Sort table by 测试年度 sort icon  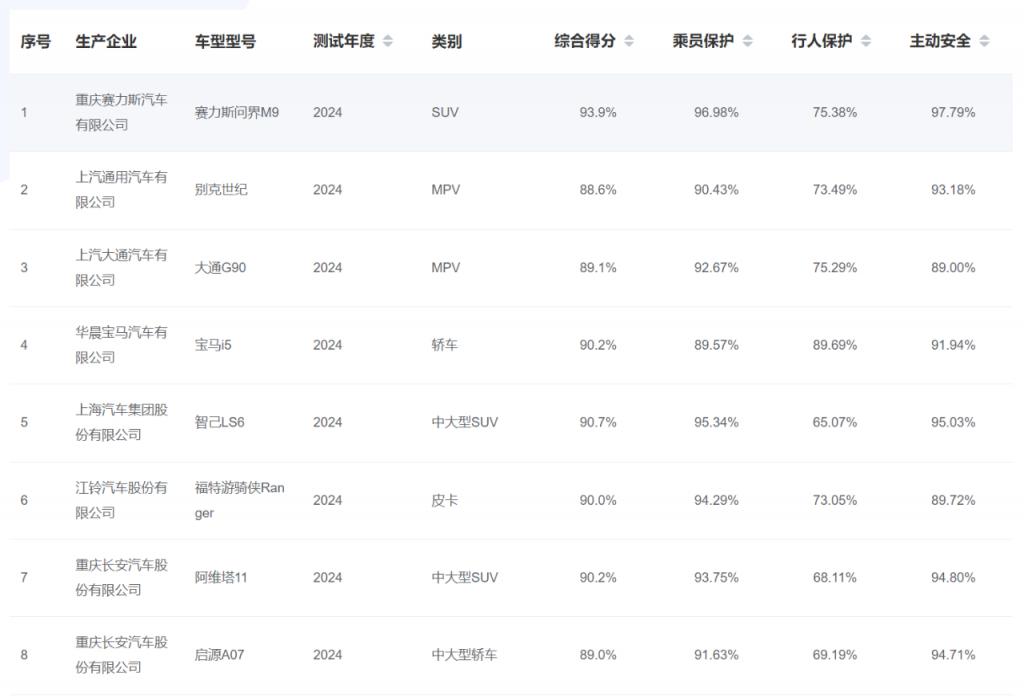pyautogui.click(x=388, y=41)
